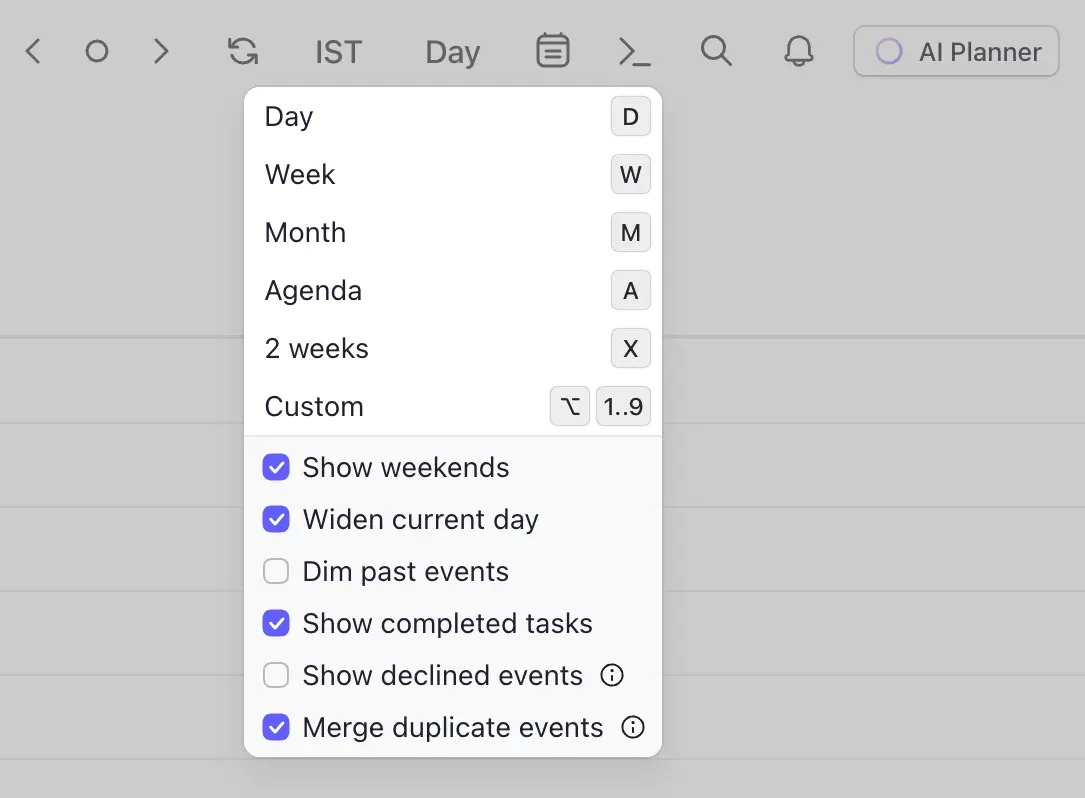This screenshot has height=798, width=1085.
Task: Go to the previous day
Action: click(x=32, y=51)
